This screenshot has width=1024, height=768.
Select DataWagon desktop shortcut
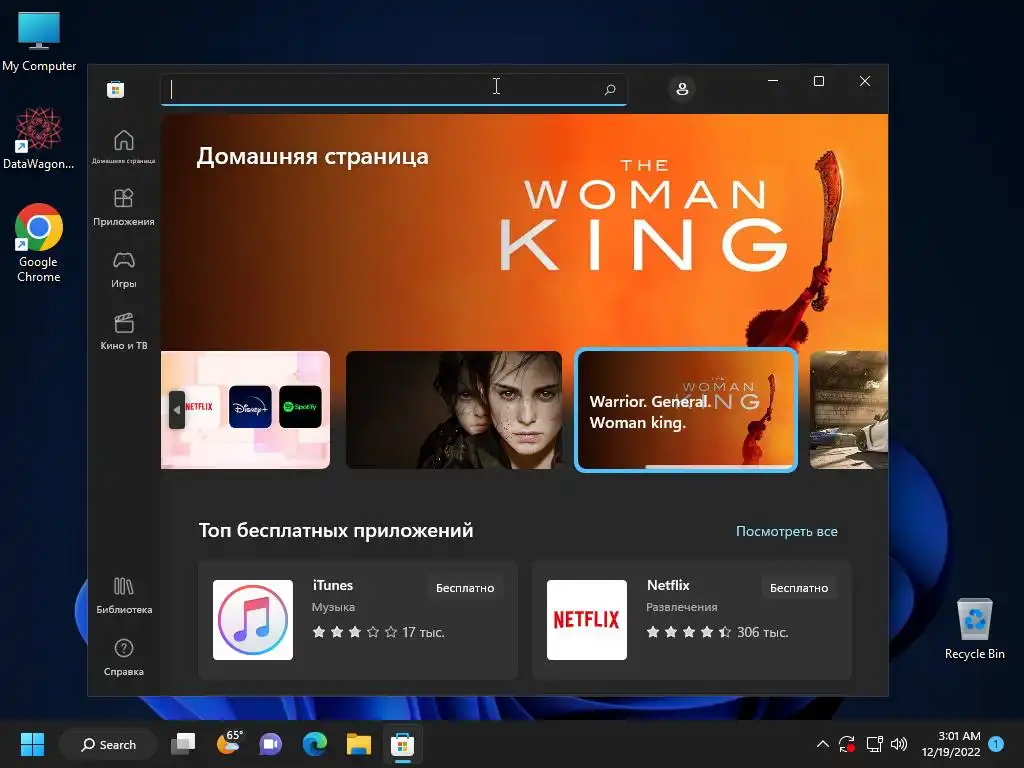(39, 139)
